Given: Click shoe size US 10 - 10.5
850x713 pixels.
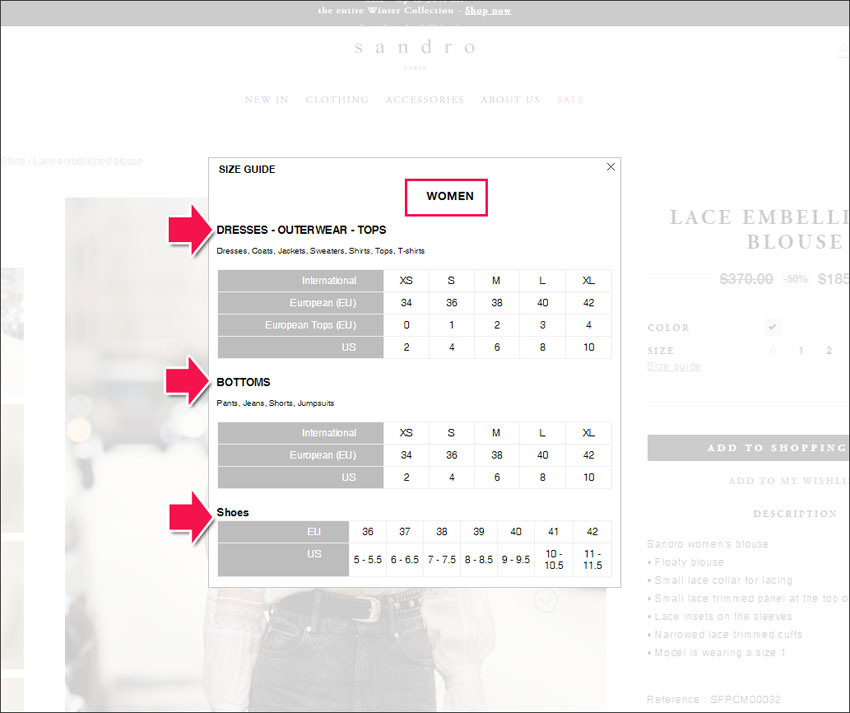Looking at the screenshot, I should (x=553, y=560).
